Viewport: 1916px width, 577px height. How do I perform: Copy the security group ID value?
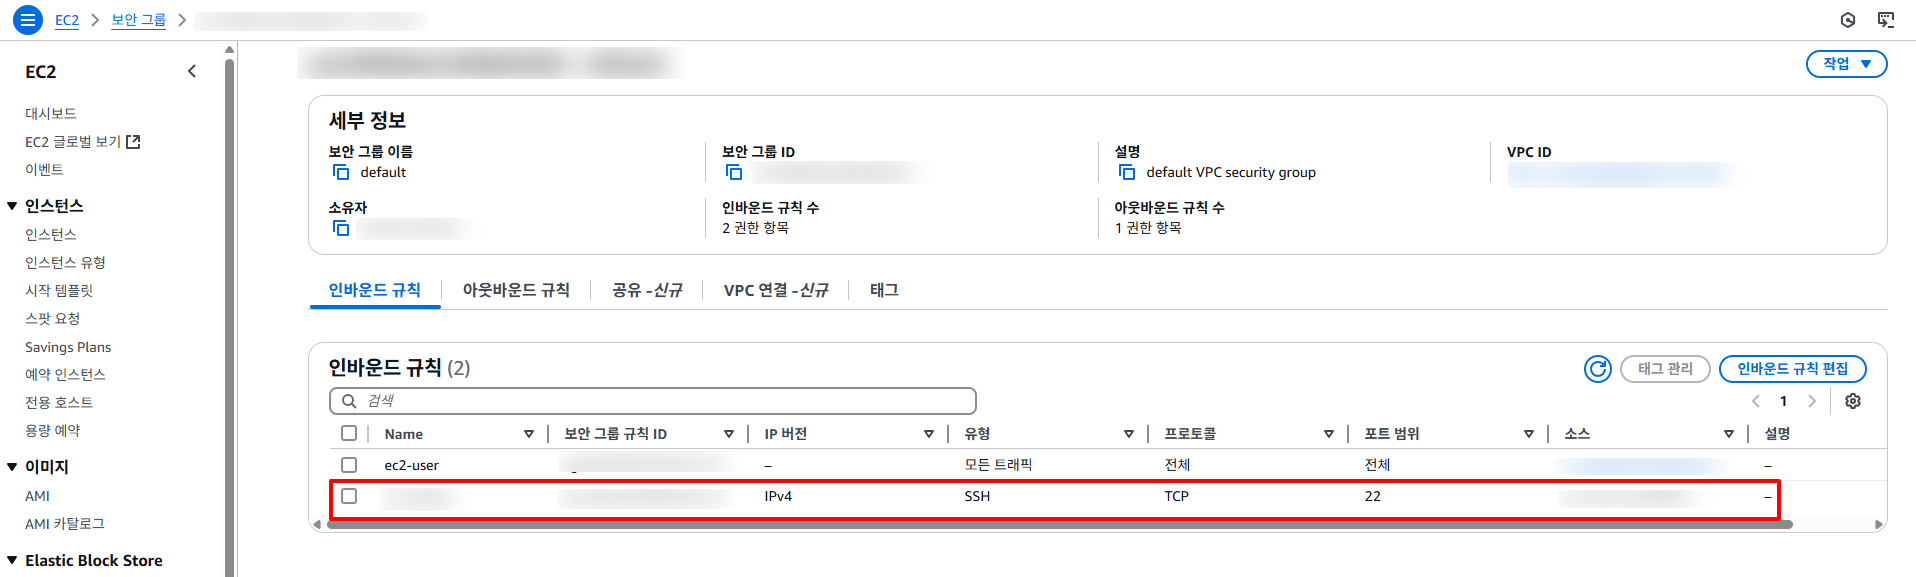point(734,172)
